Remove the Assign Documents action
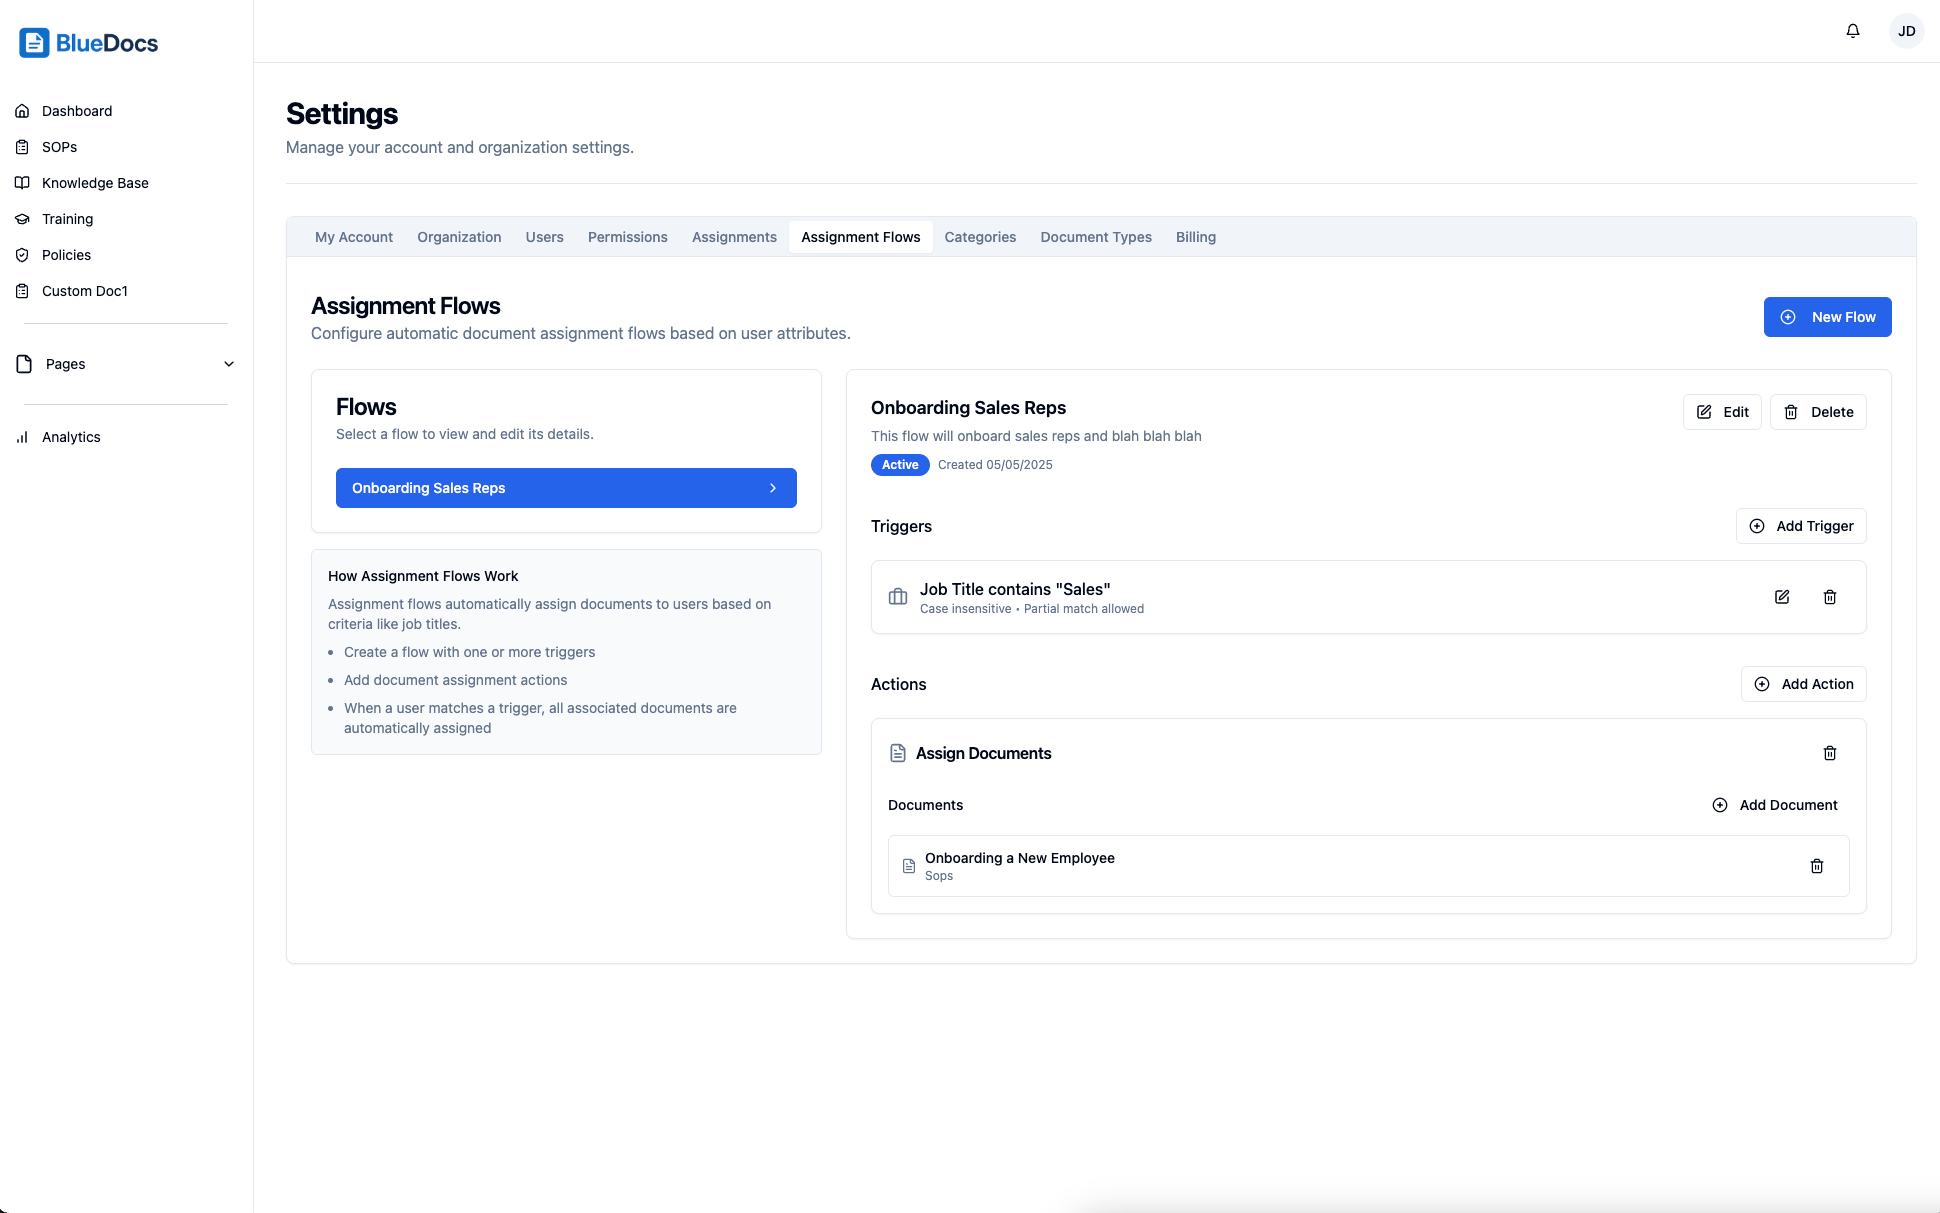The image size is (1940, 1213). pyautogui.click(x=1831, y=753)
